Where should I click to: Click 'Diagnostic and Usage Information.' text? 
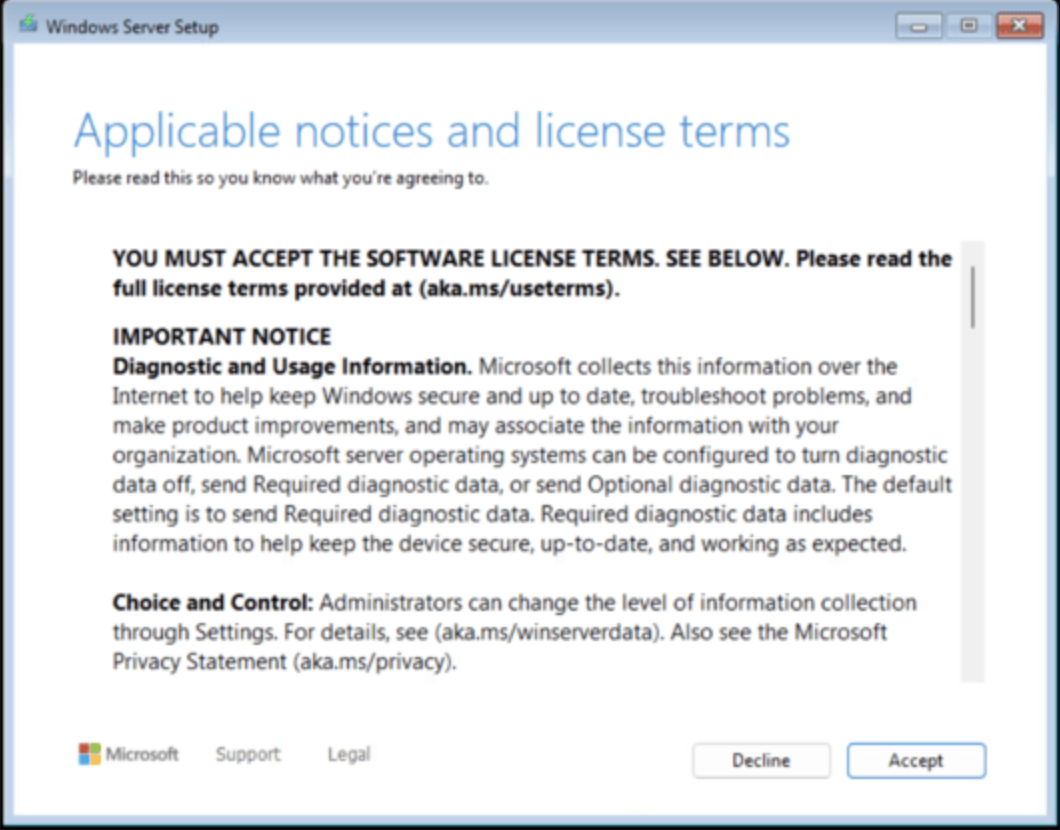tap(292, 366)
